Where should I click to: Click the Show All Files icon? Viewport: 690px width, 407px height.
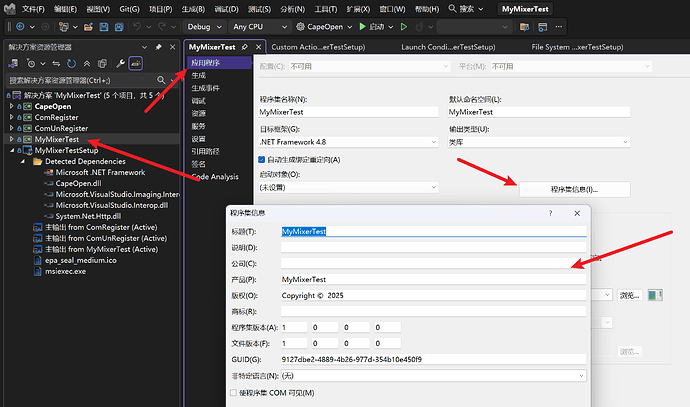point(103,63)
